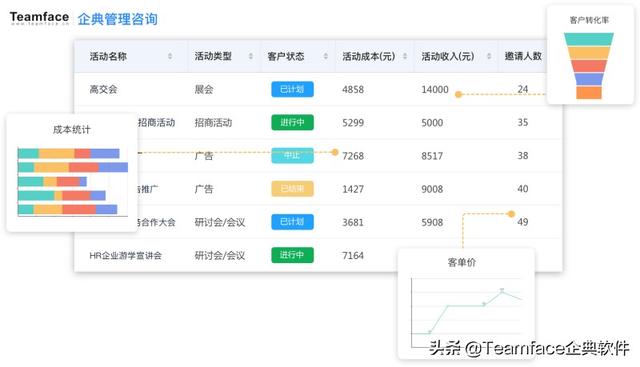Click the 中止 status tag
The width and height of the screenshot is (640, 367).
click(x=292, y=155)
